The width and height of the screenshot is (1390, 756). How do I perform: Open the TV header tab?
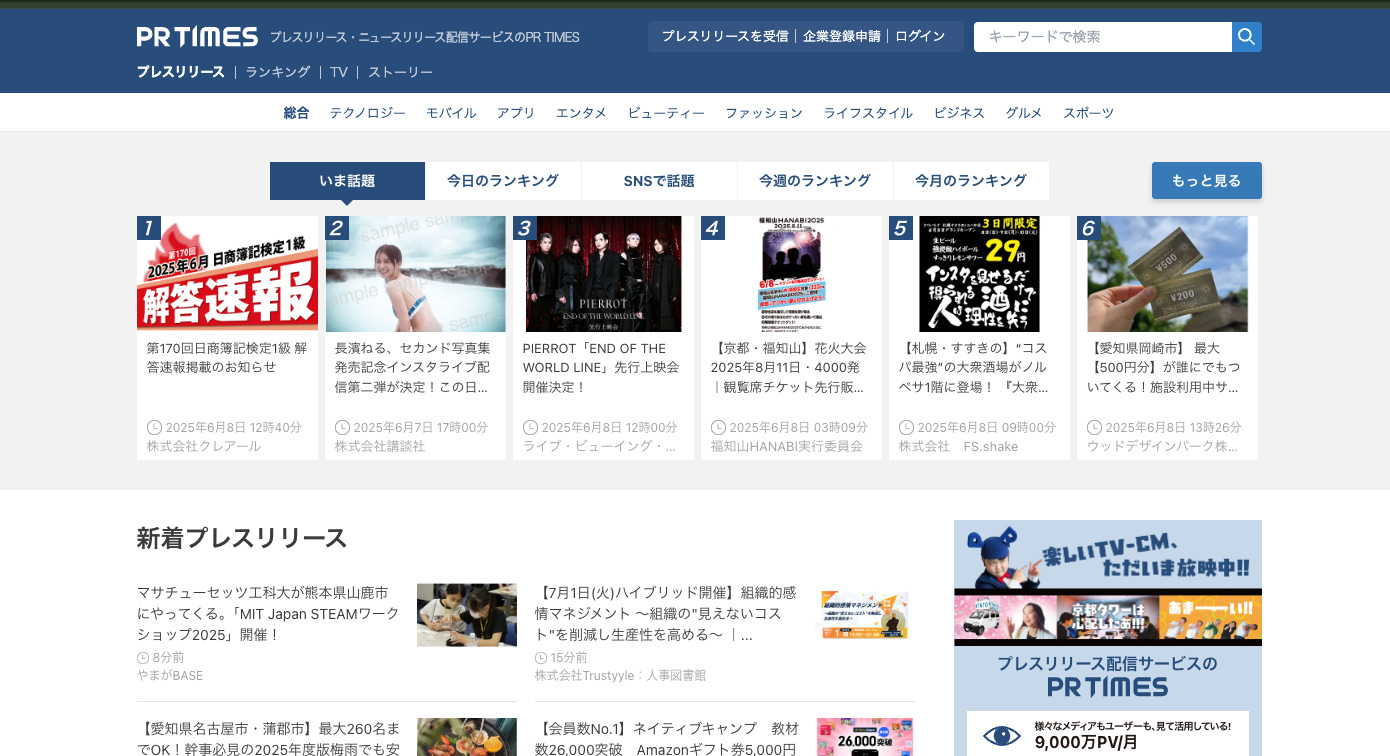[339, 72]
